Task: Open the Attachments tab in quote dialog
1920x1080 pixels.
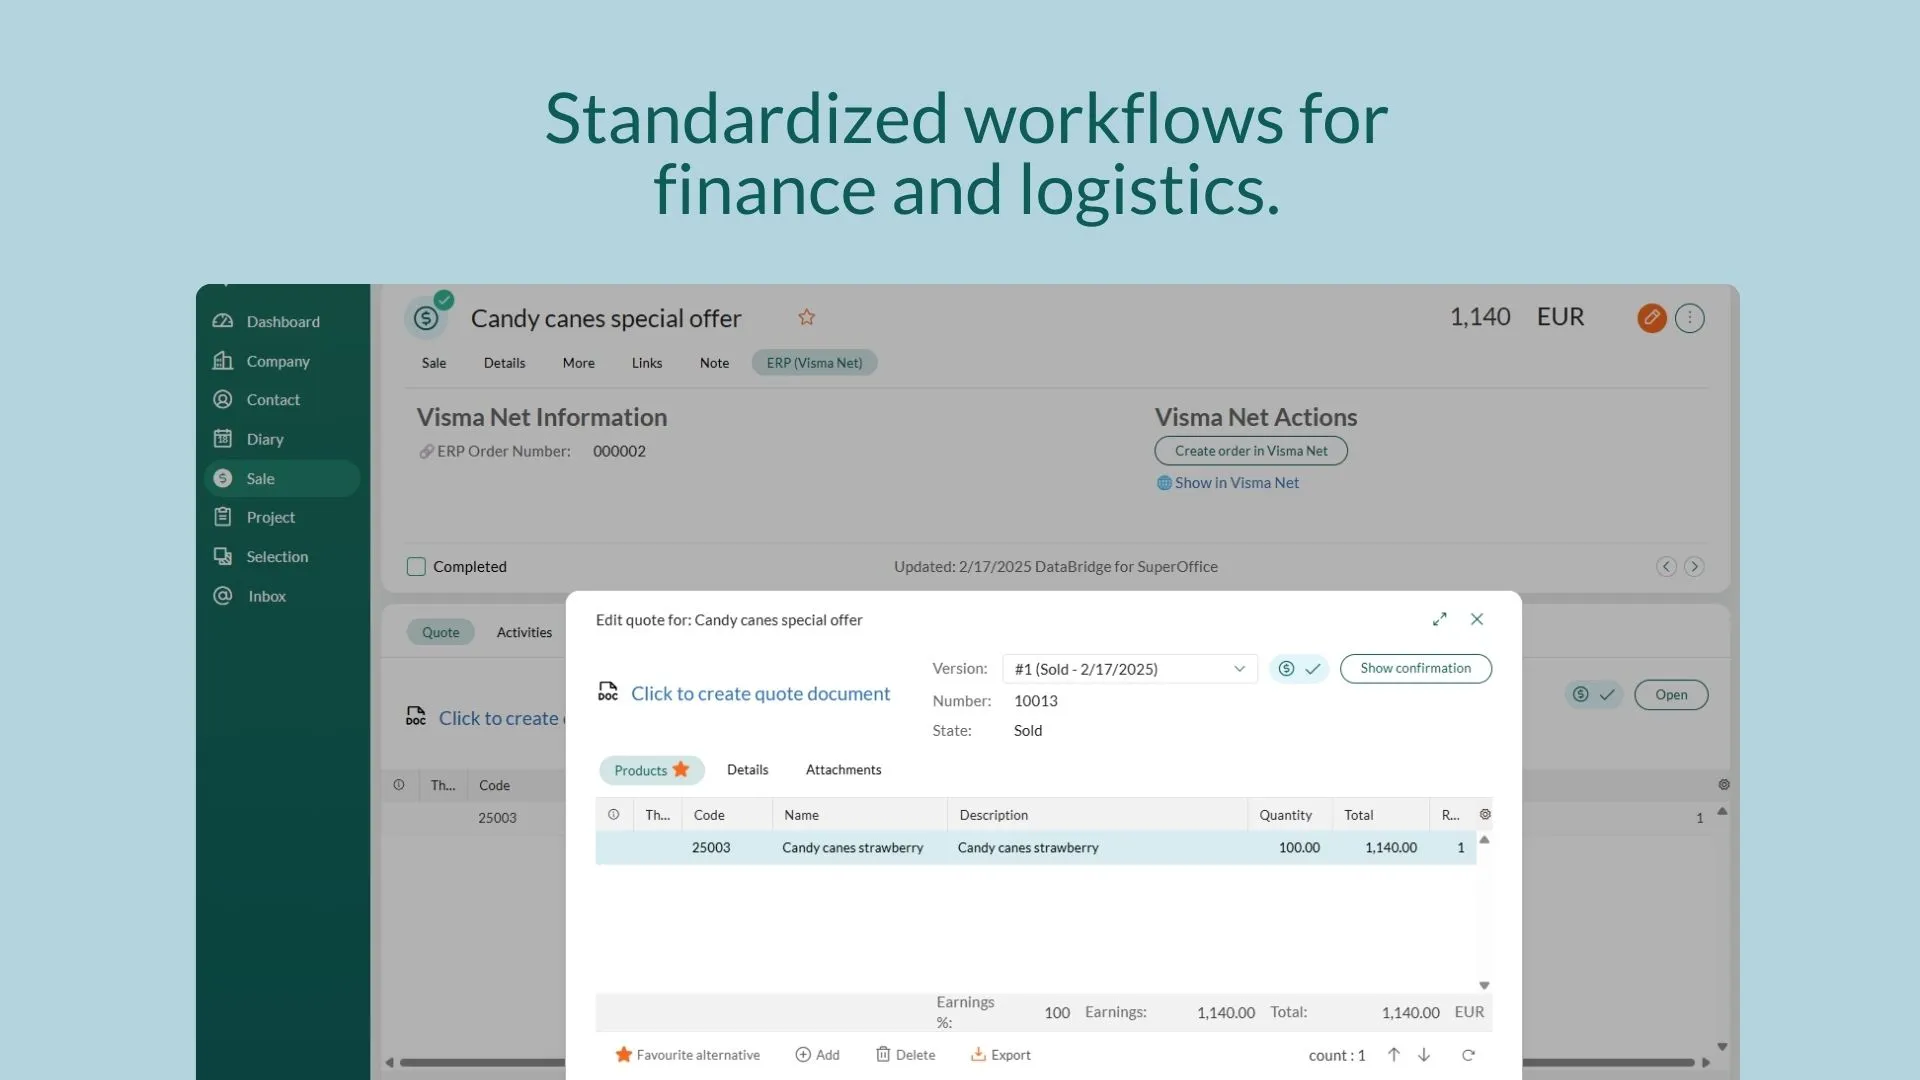Action: (x=843, y=770)
